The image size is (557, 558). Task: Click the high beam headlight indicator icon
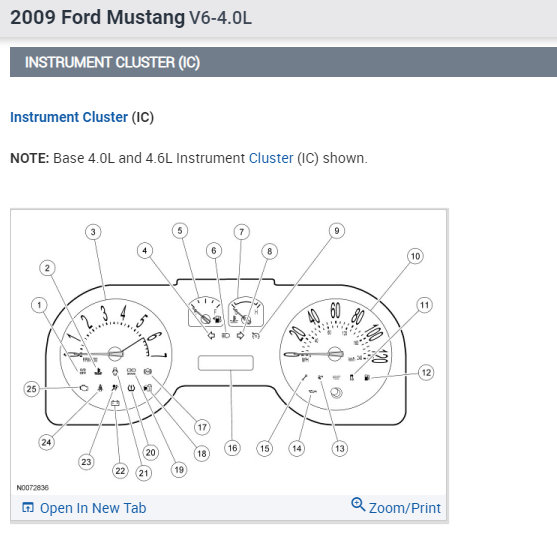pos(226,335)
